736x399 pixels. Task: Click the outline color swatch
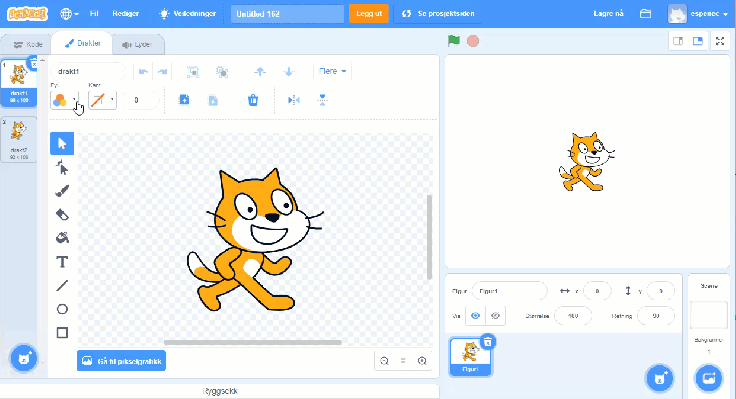(98, 100)
